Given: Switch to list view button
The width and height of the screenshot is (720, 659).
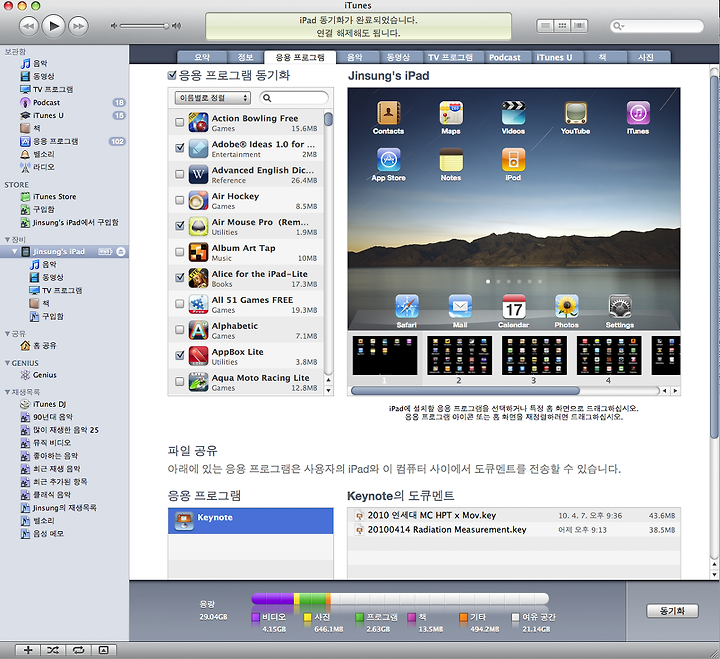Looking at the screenshot, I should click(545, 26).
